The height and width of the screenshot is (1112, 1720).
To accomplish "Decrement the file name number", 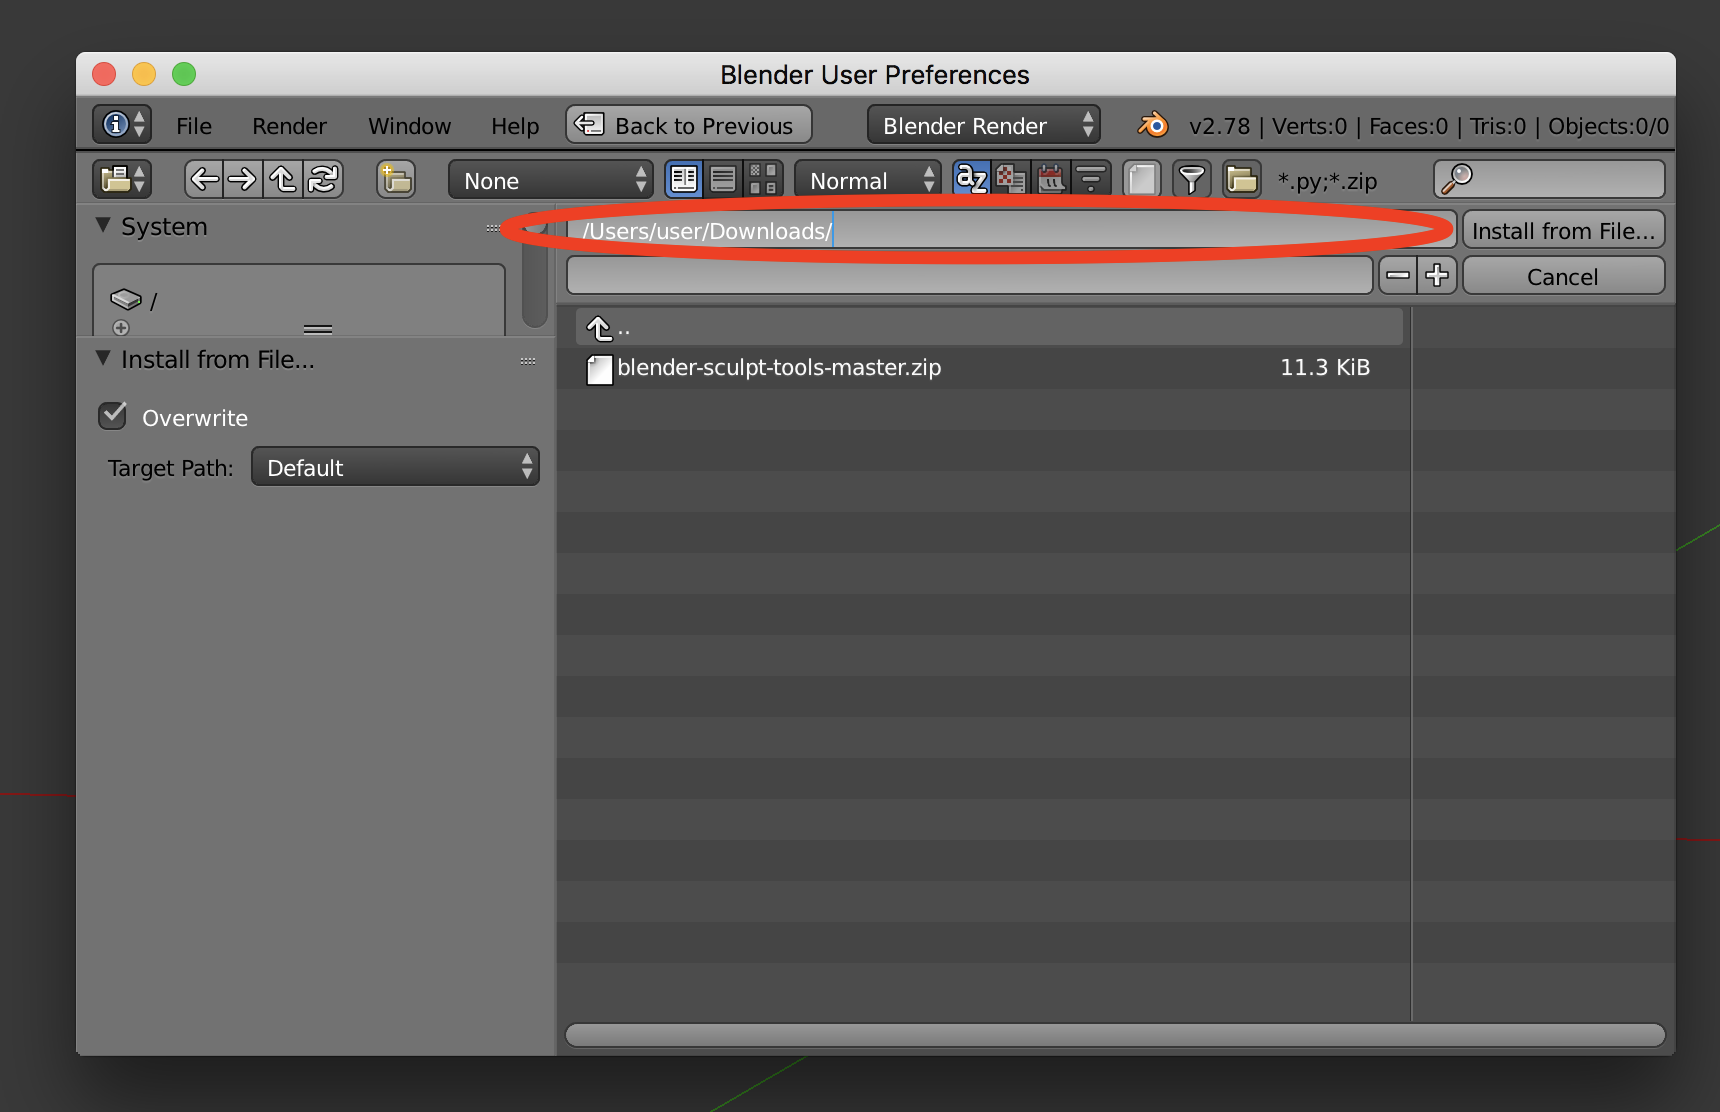I will pyautogui.click(x=1398, y=275).
